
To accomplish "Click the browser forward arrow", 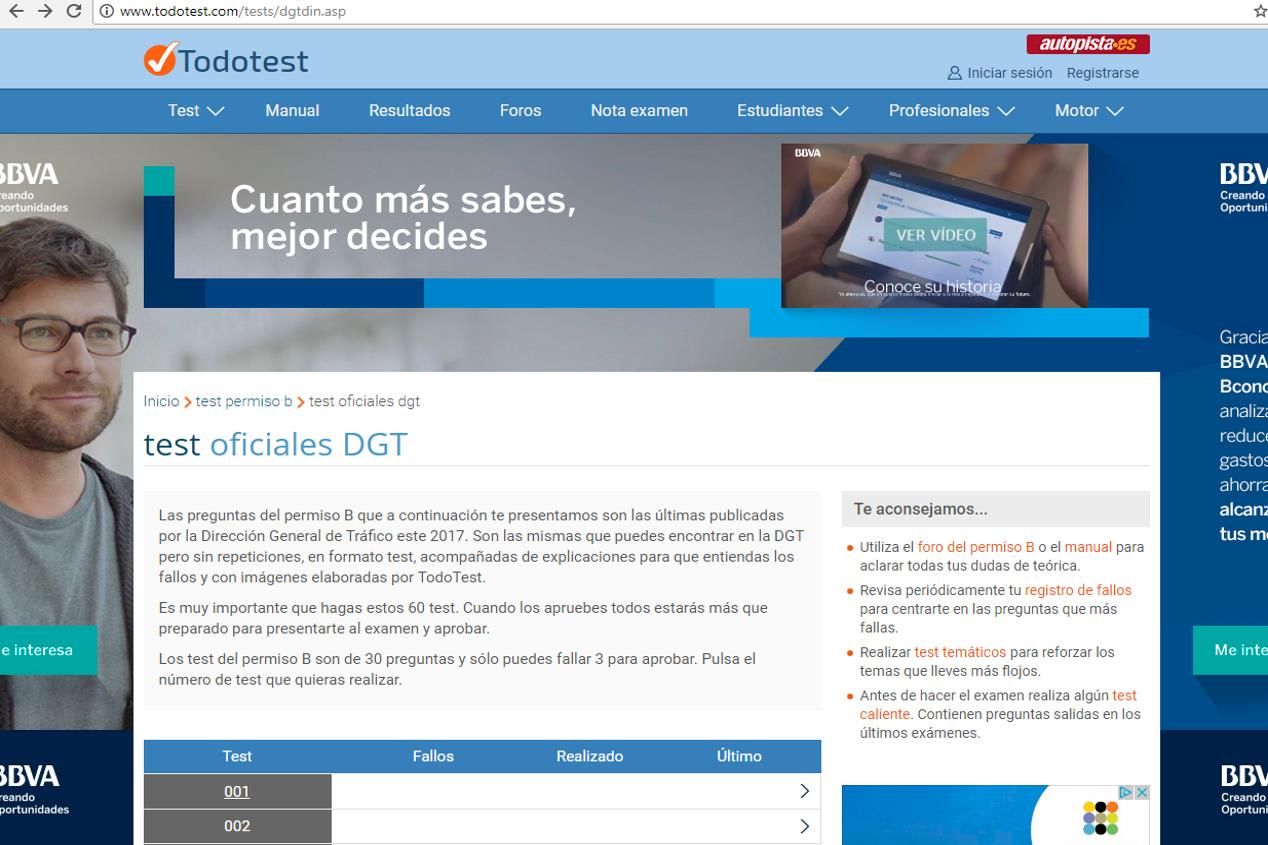I will pos(44,11).
